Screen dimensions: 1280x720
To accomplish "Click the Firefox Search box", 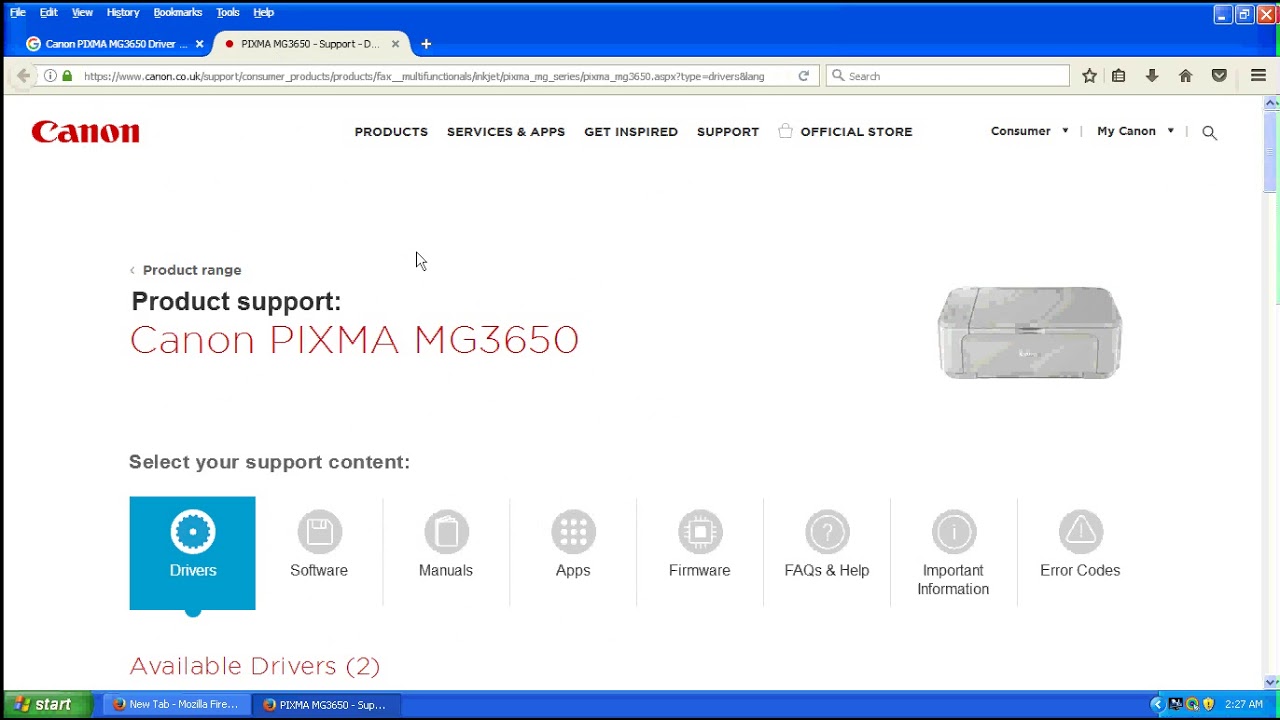I will coord(948,76).
